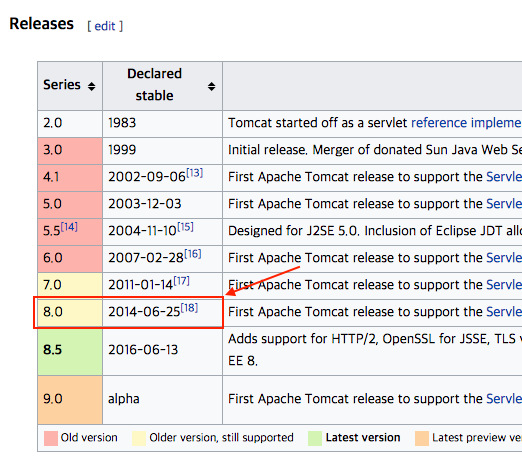
Task: Click the series 5.5 cell text
Action: pyautogui.click(x=52, y=231)
